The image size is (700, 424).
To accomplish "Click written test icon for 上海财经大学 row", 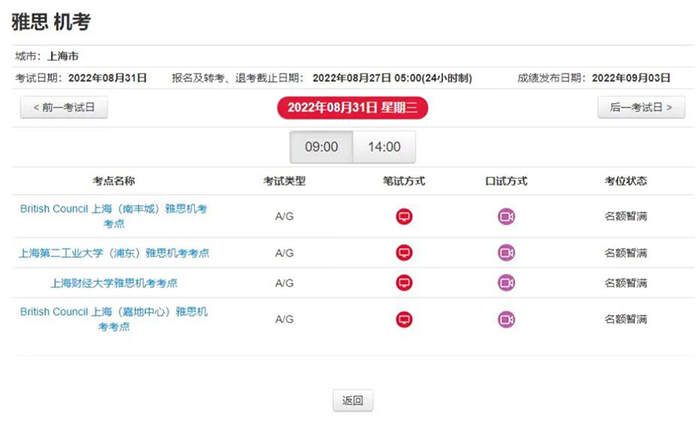I will (404, 283).
